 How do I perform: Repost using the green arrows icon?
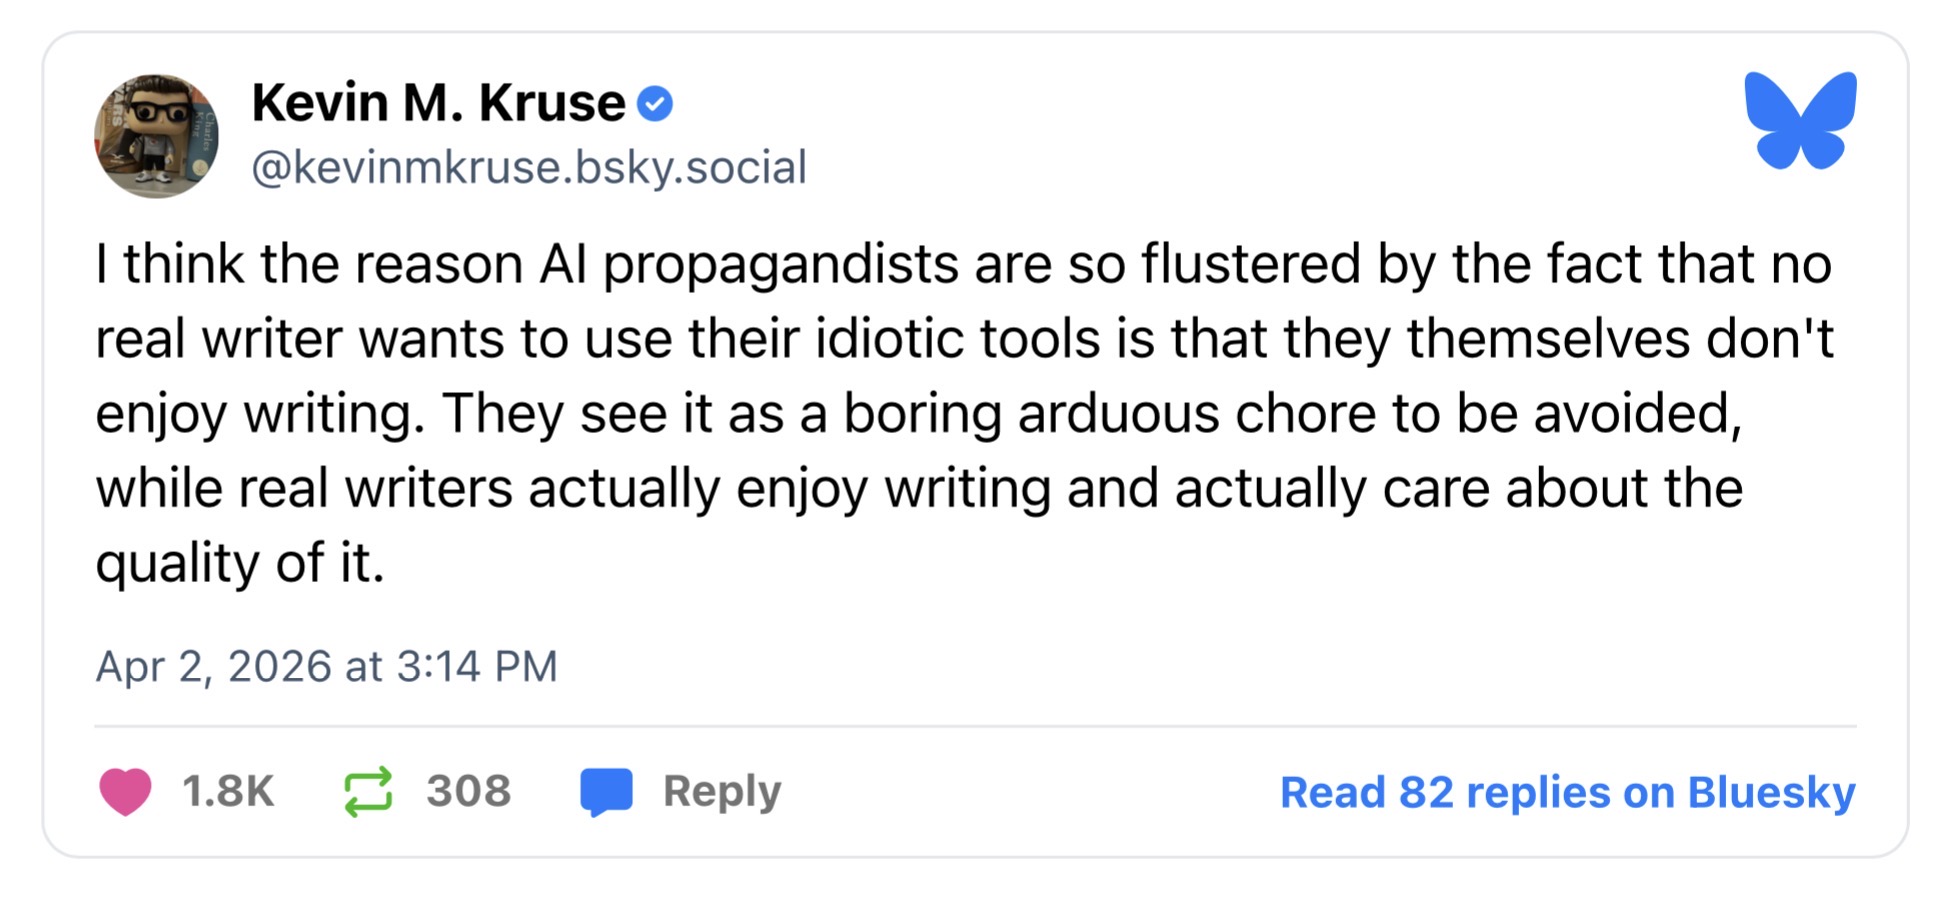coord(368,792)
